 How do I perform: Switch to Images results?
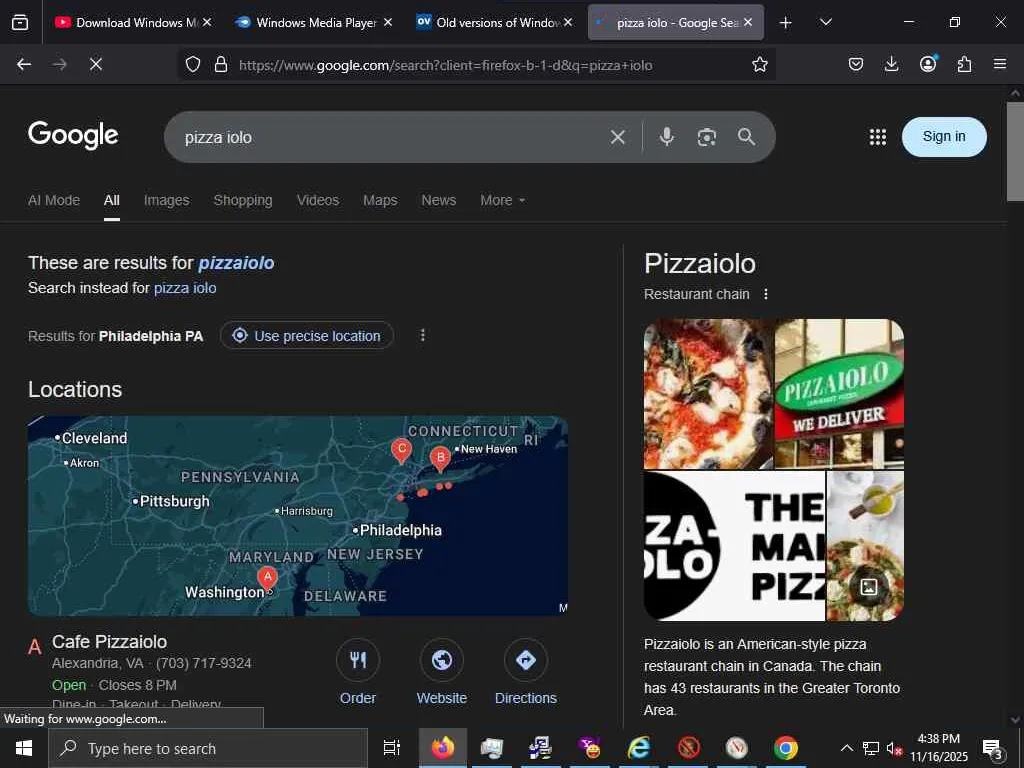tap(167, 200)
